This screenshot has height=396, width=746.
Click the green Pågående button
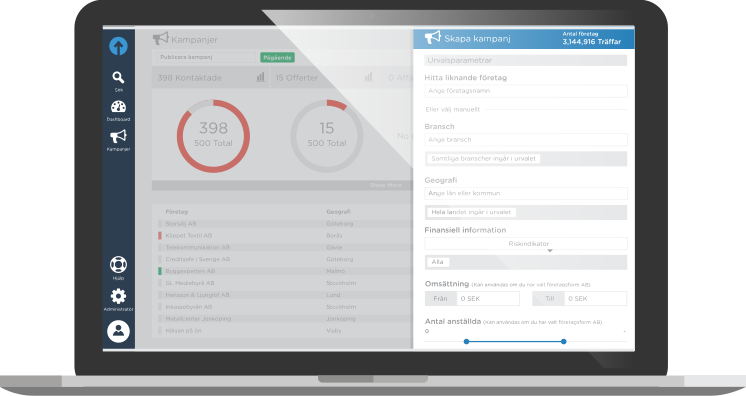tap(277, 57)
